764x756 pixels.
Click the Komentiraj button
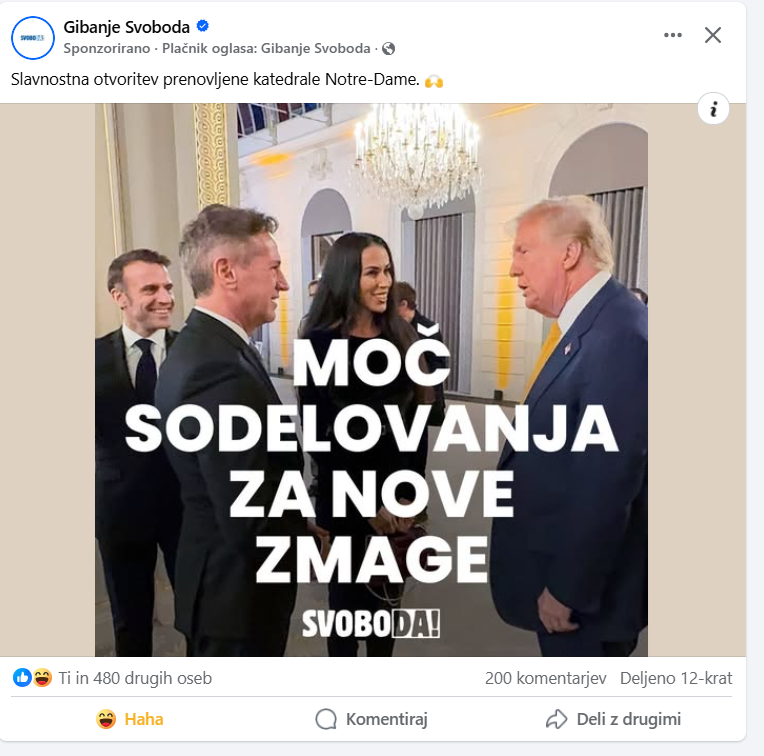tap(371, 719)
